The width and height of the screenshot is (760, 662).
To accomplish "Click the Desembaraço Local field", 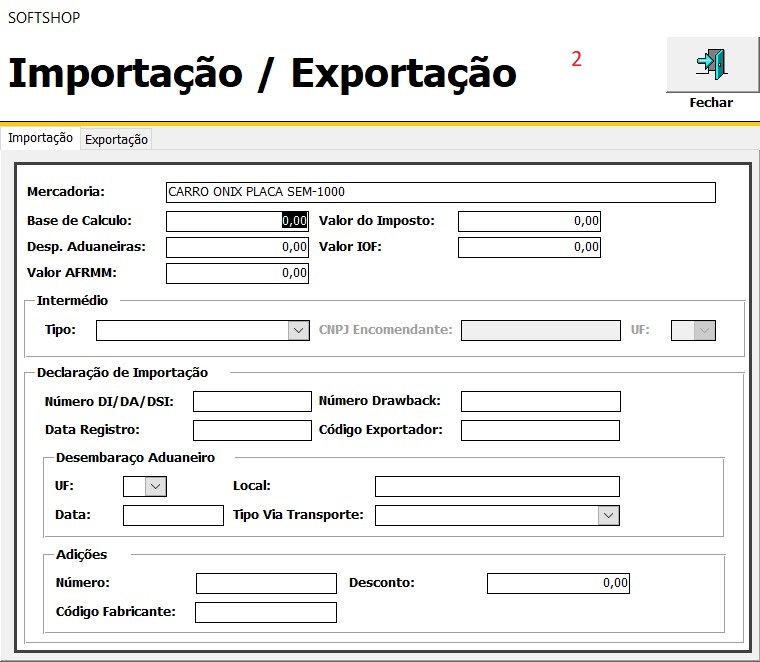I will 497,487.
